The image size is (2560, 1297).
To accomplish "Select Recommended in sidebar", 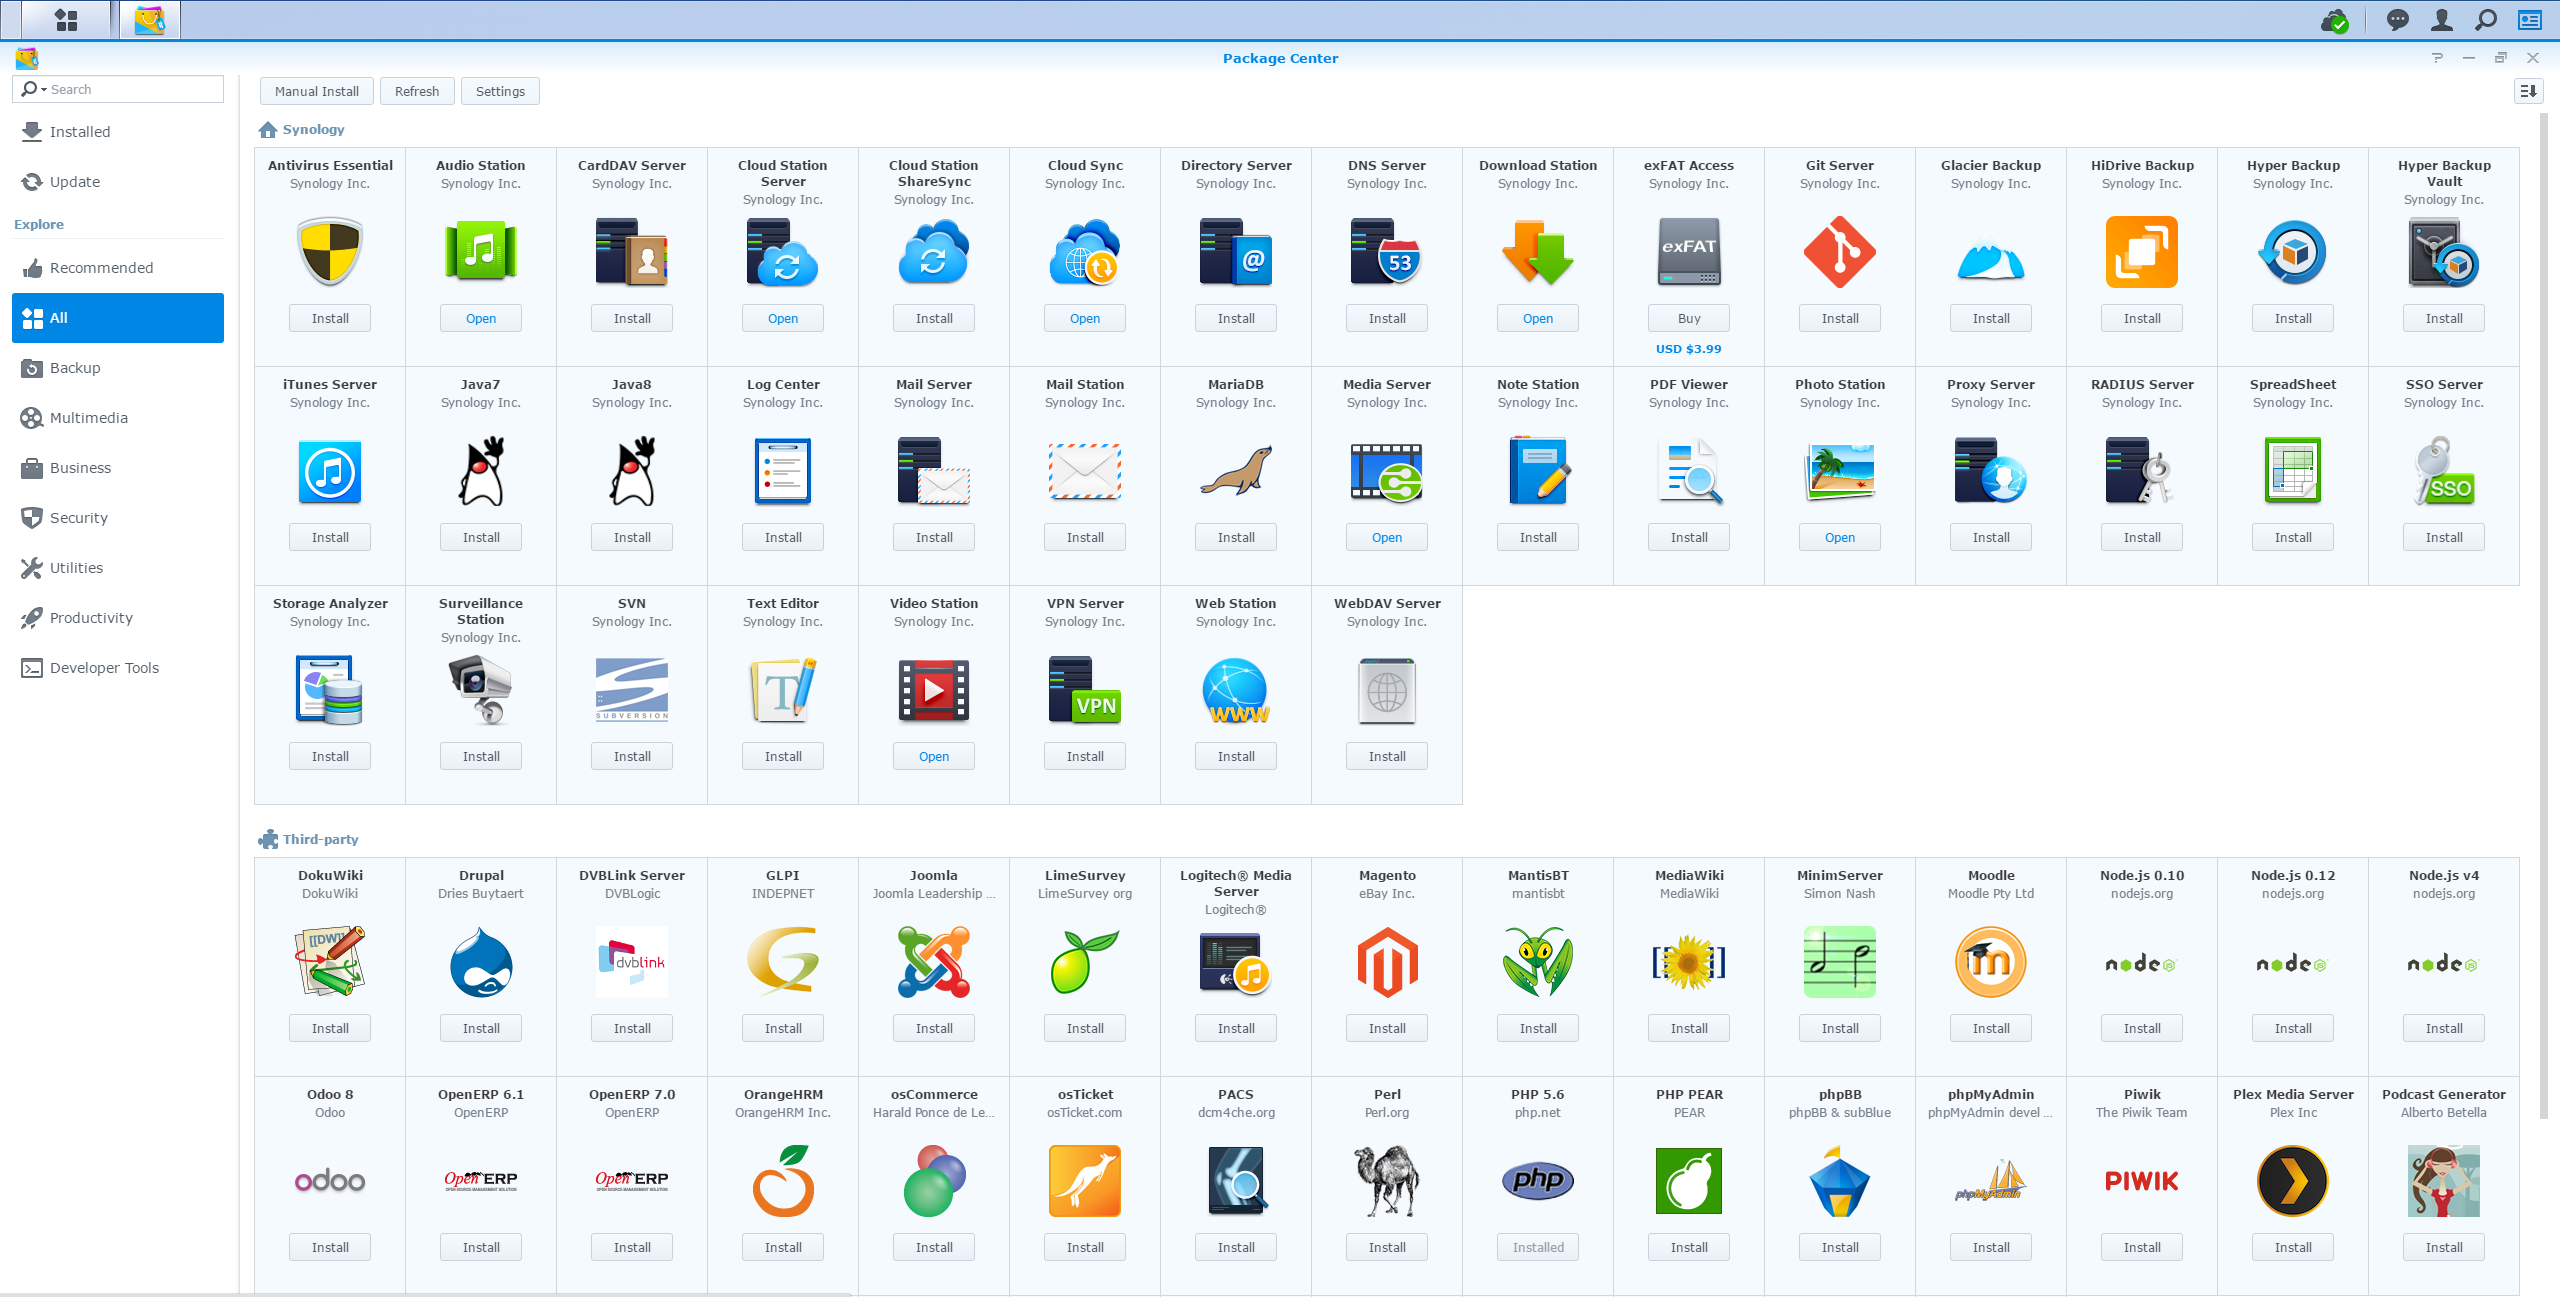I will 118,268.
